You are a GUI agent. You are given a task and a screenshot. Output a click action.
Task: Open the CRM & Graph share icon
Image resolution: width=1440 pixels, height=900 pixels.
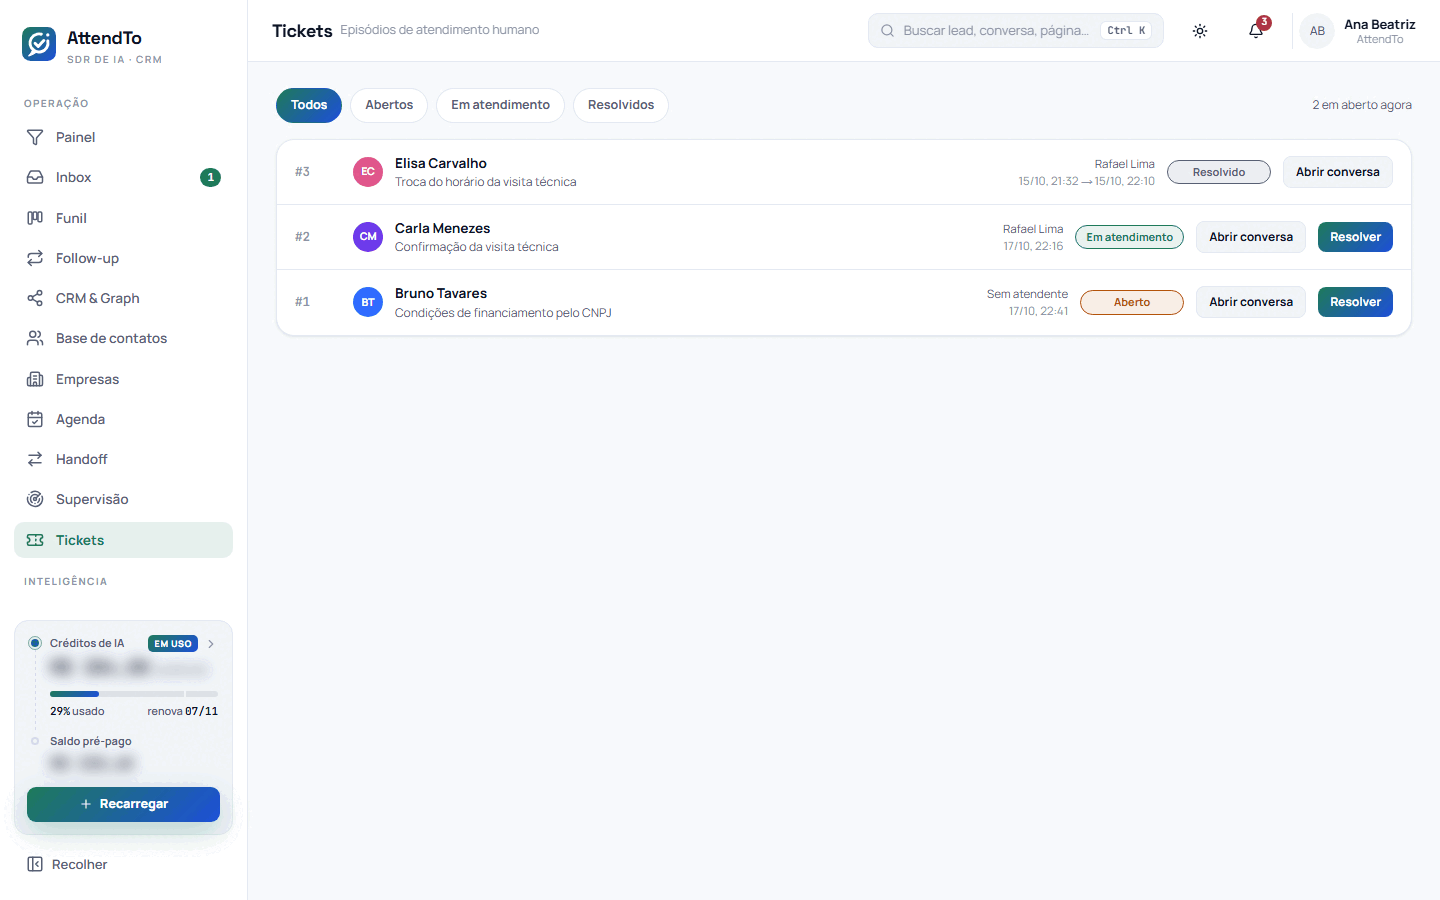tap(35, 298)
